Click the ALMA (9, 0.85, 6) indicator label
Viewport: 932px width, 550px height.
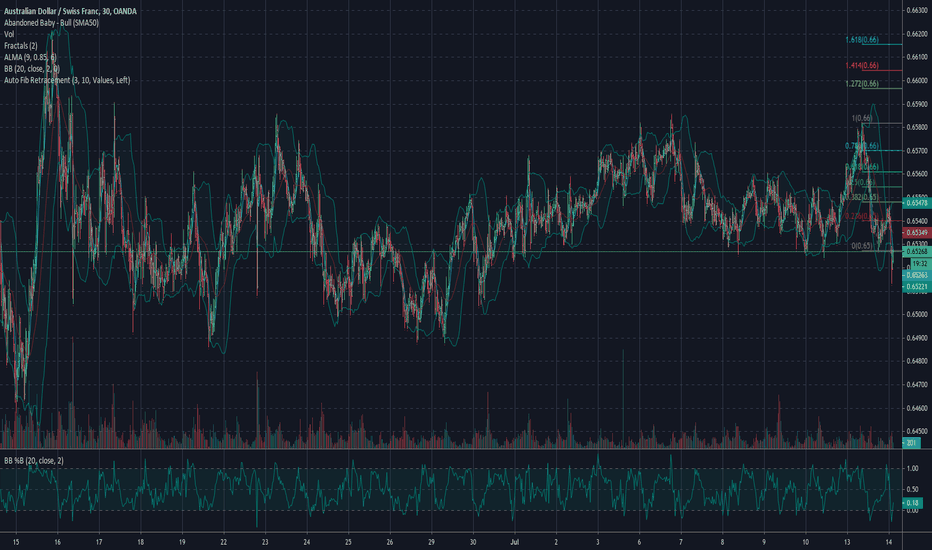tap(30, 57)
